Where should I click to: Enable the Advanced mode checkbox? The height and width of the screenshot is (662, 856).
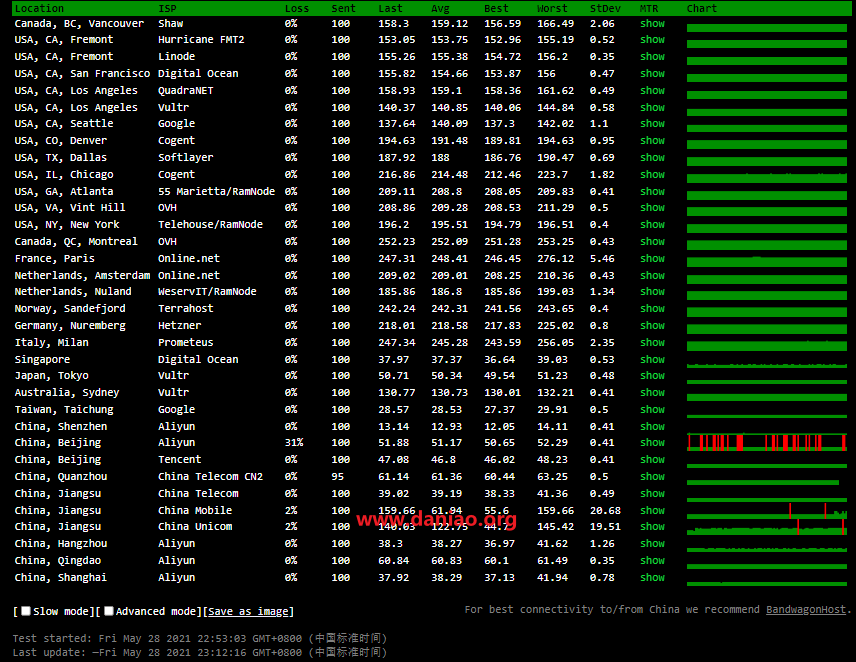[x=109, y=611]
